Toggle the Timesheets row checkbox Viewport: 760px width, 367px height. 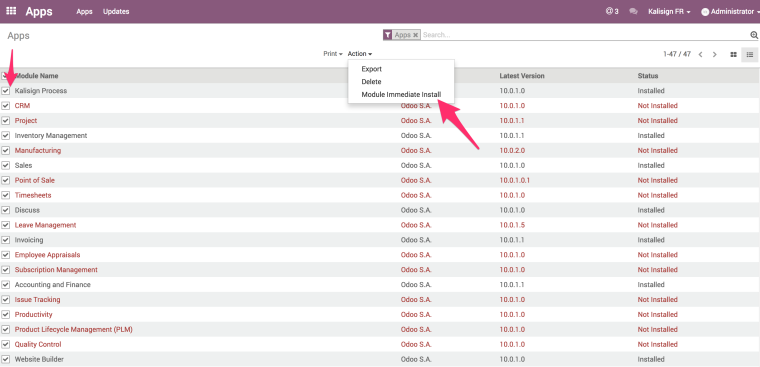pyautogui.click(x=6, y=195)
